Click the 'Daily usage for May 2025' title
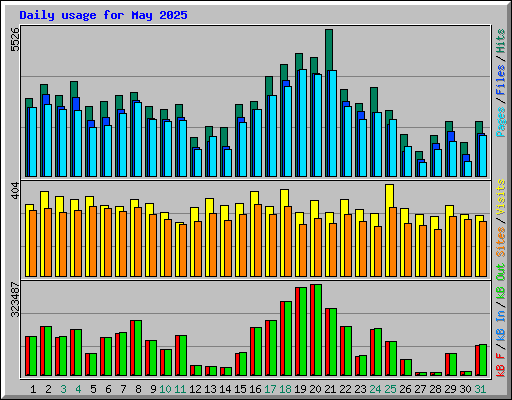Viewport: 512px width, 400px height. (x=103, y=15)
